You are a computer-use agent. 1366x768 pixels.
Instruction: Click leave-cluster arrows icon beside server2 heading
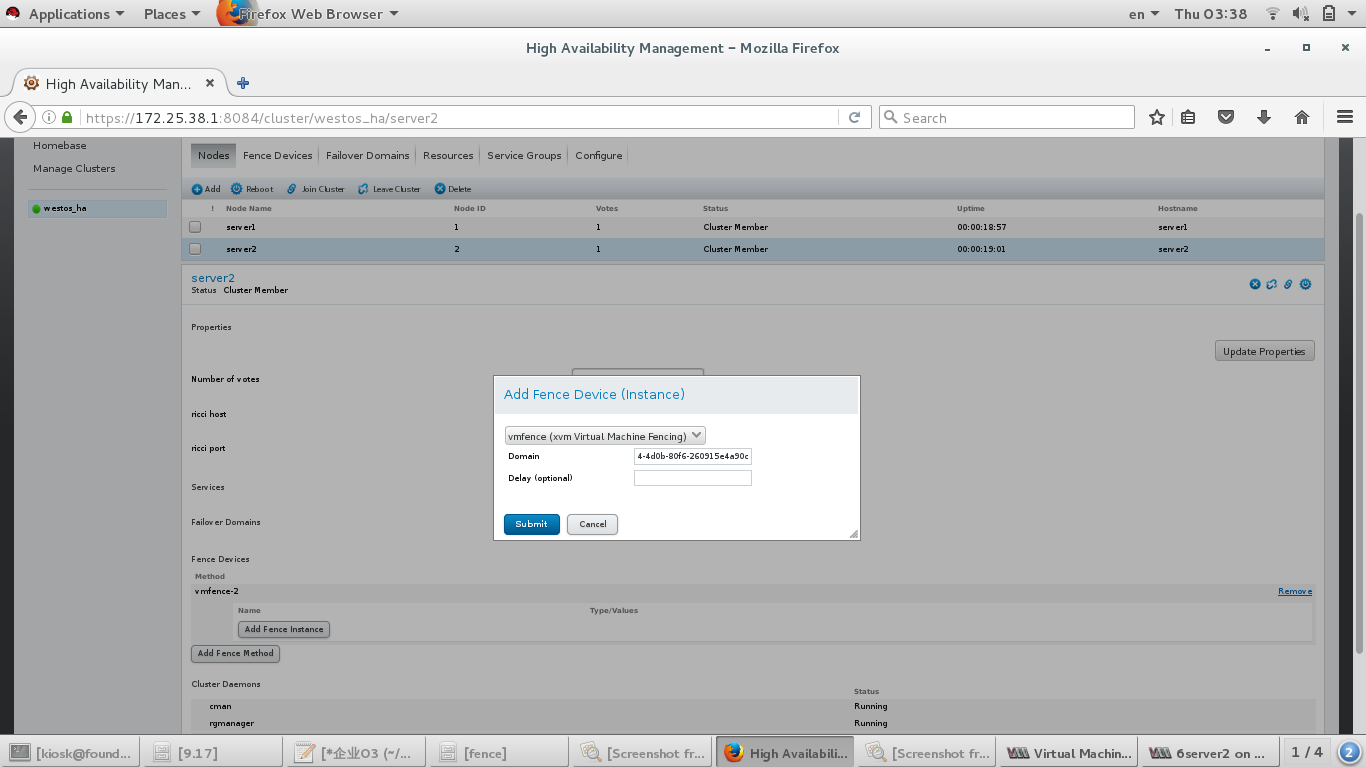point(1271,284)
